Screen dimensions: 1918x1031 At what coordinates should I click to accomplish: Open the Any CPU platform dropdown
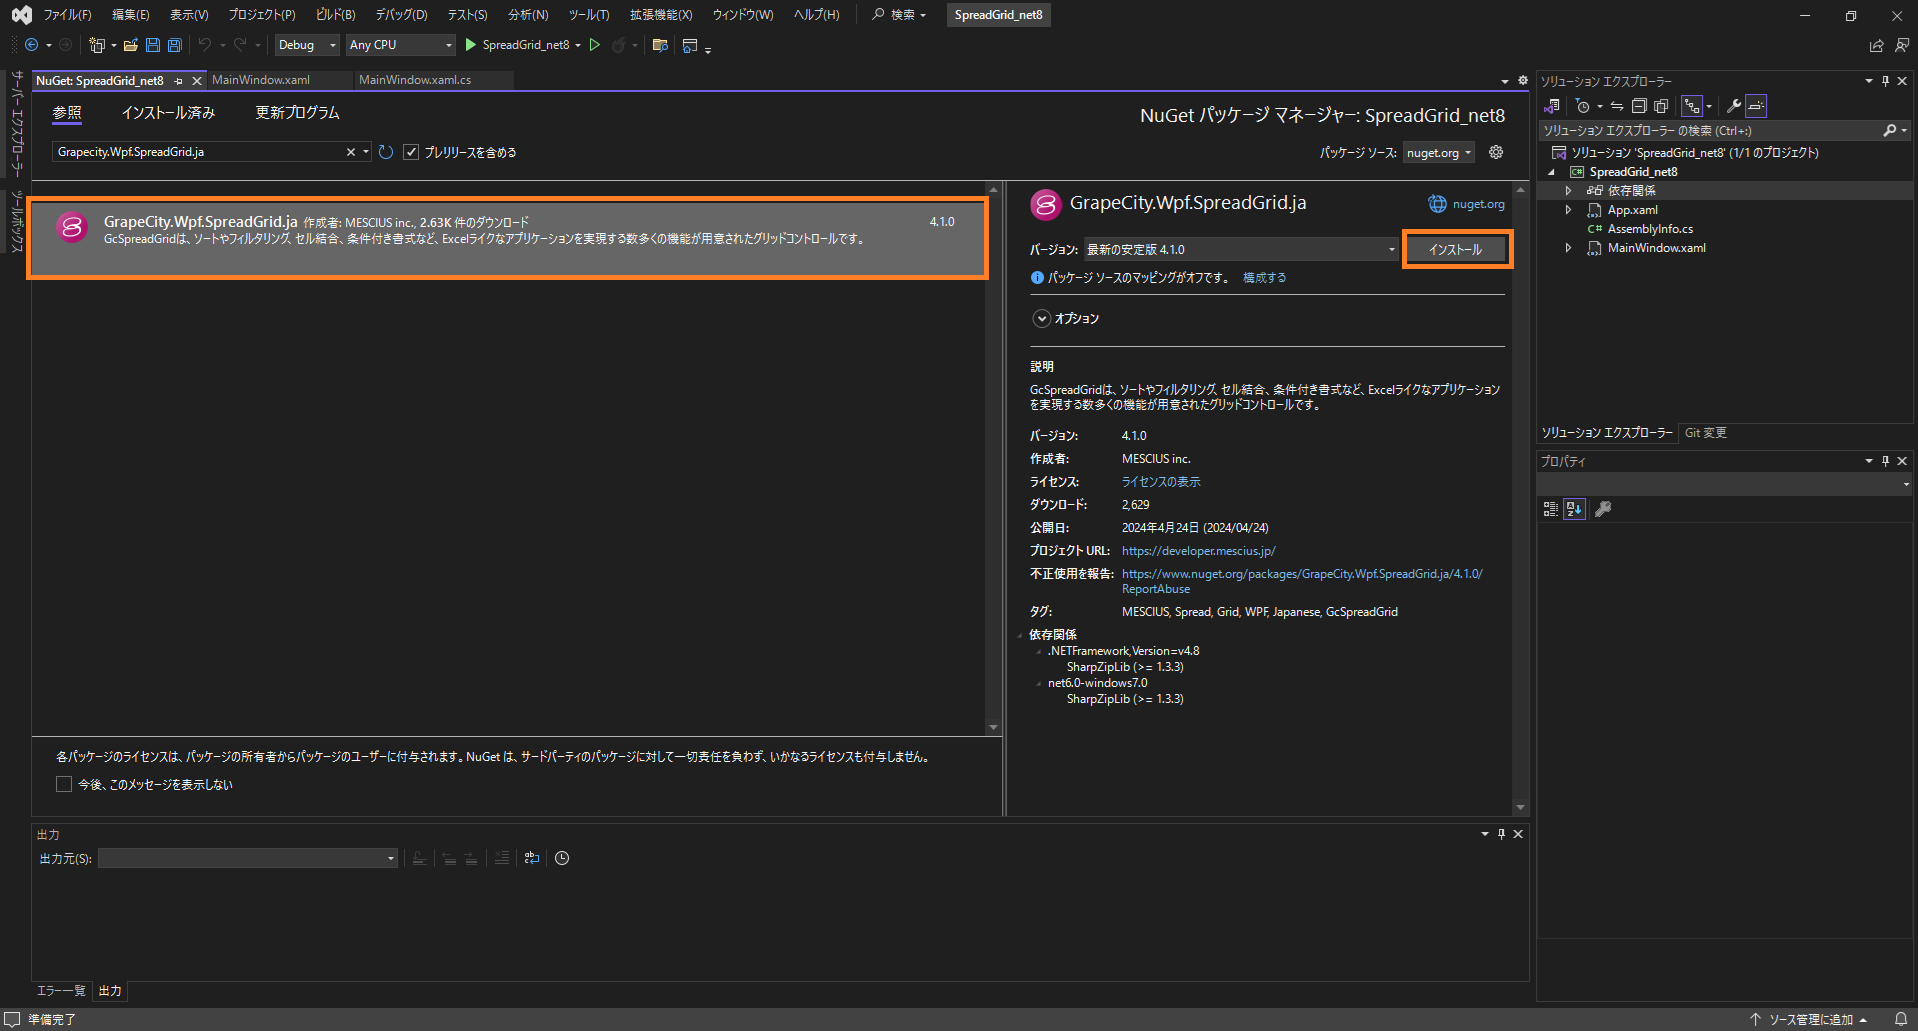coord(400,45)
